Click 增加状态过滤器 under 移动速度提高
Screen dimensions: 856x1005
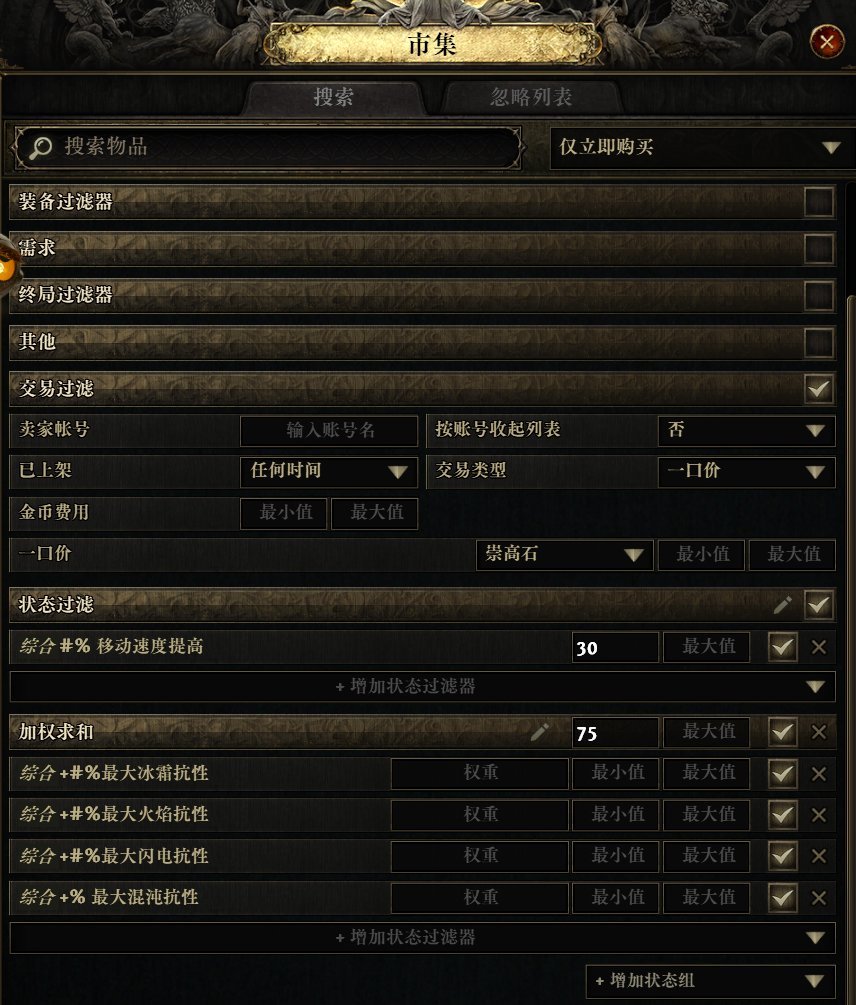422,686
